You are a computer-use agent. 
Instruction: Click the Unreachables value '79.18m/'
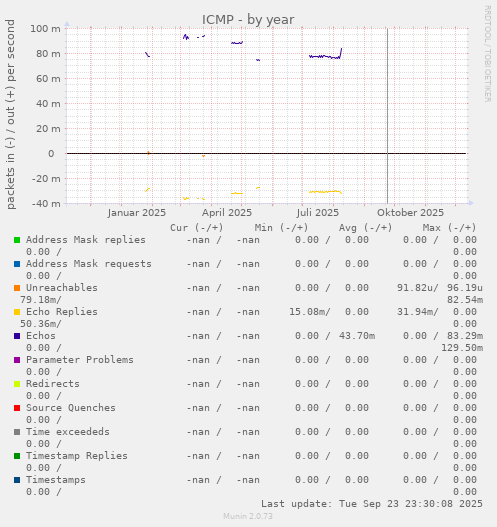[x=41, y=300]
